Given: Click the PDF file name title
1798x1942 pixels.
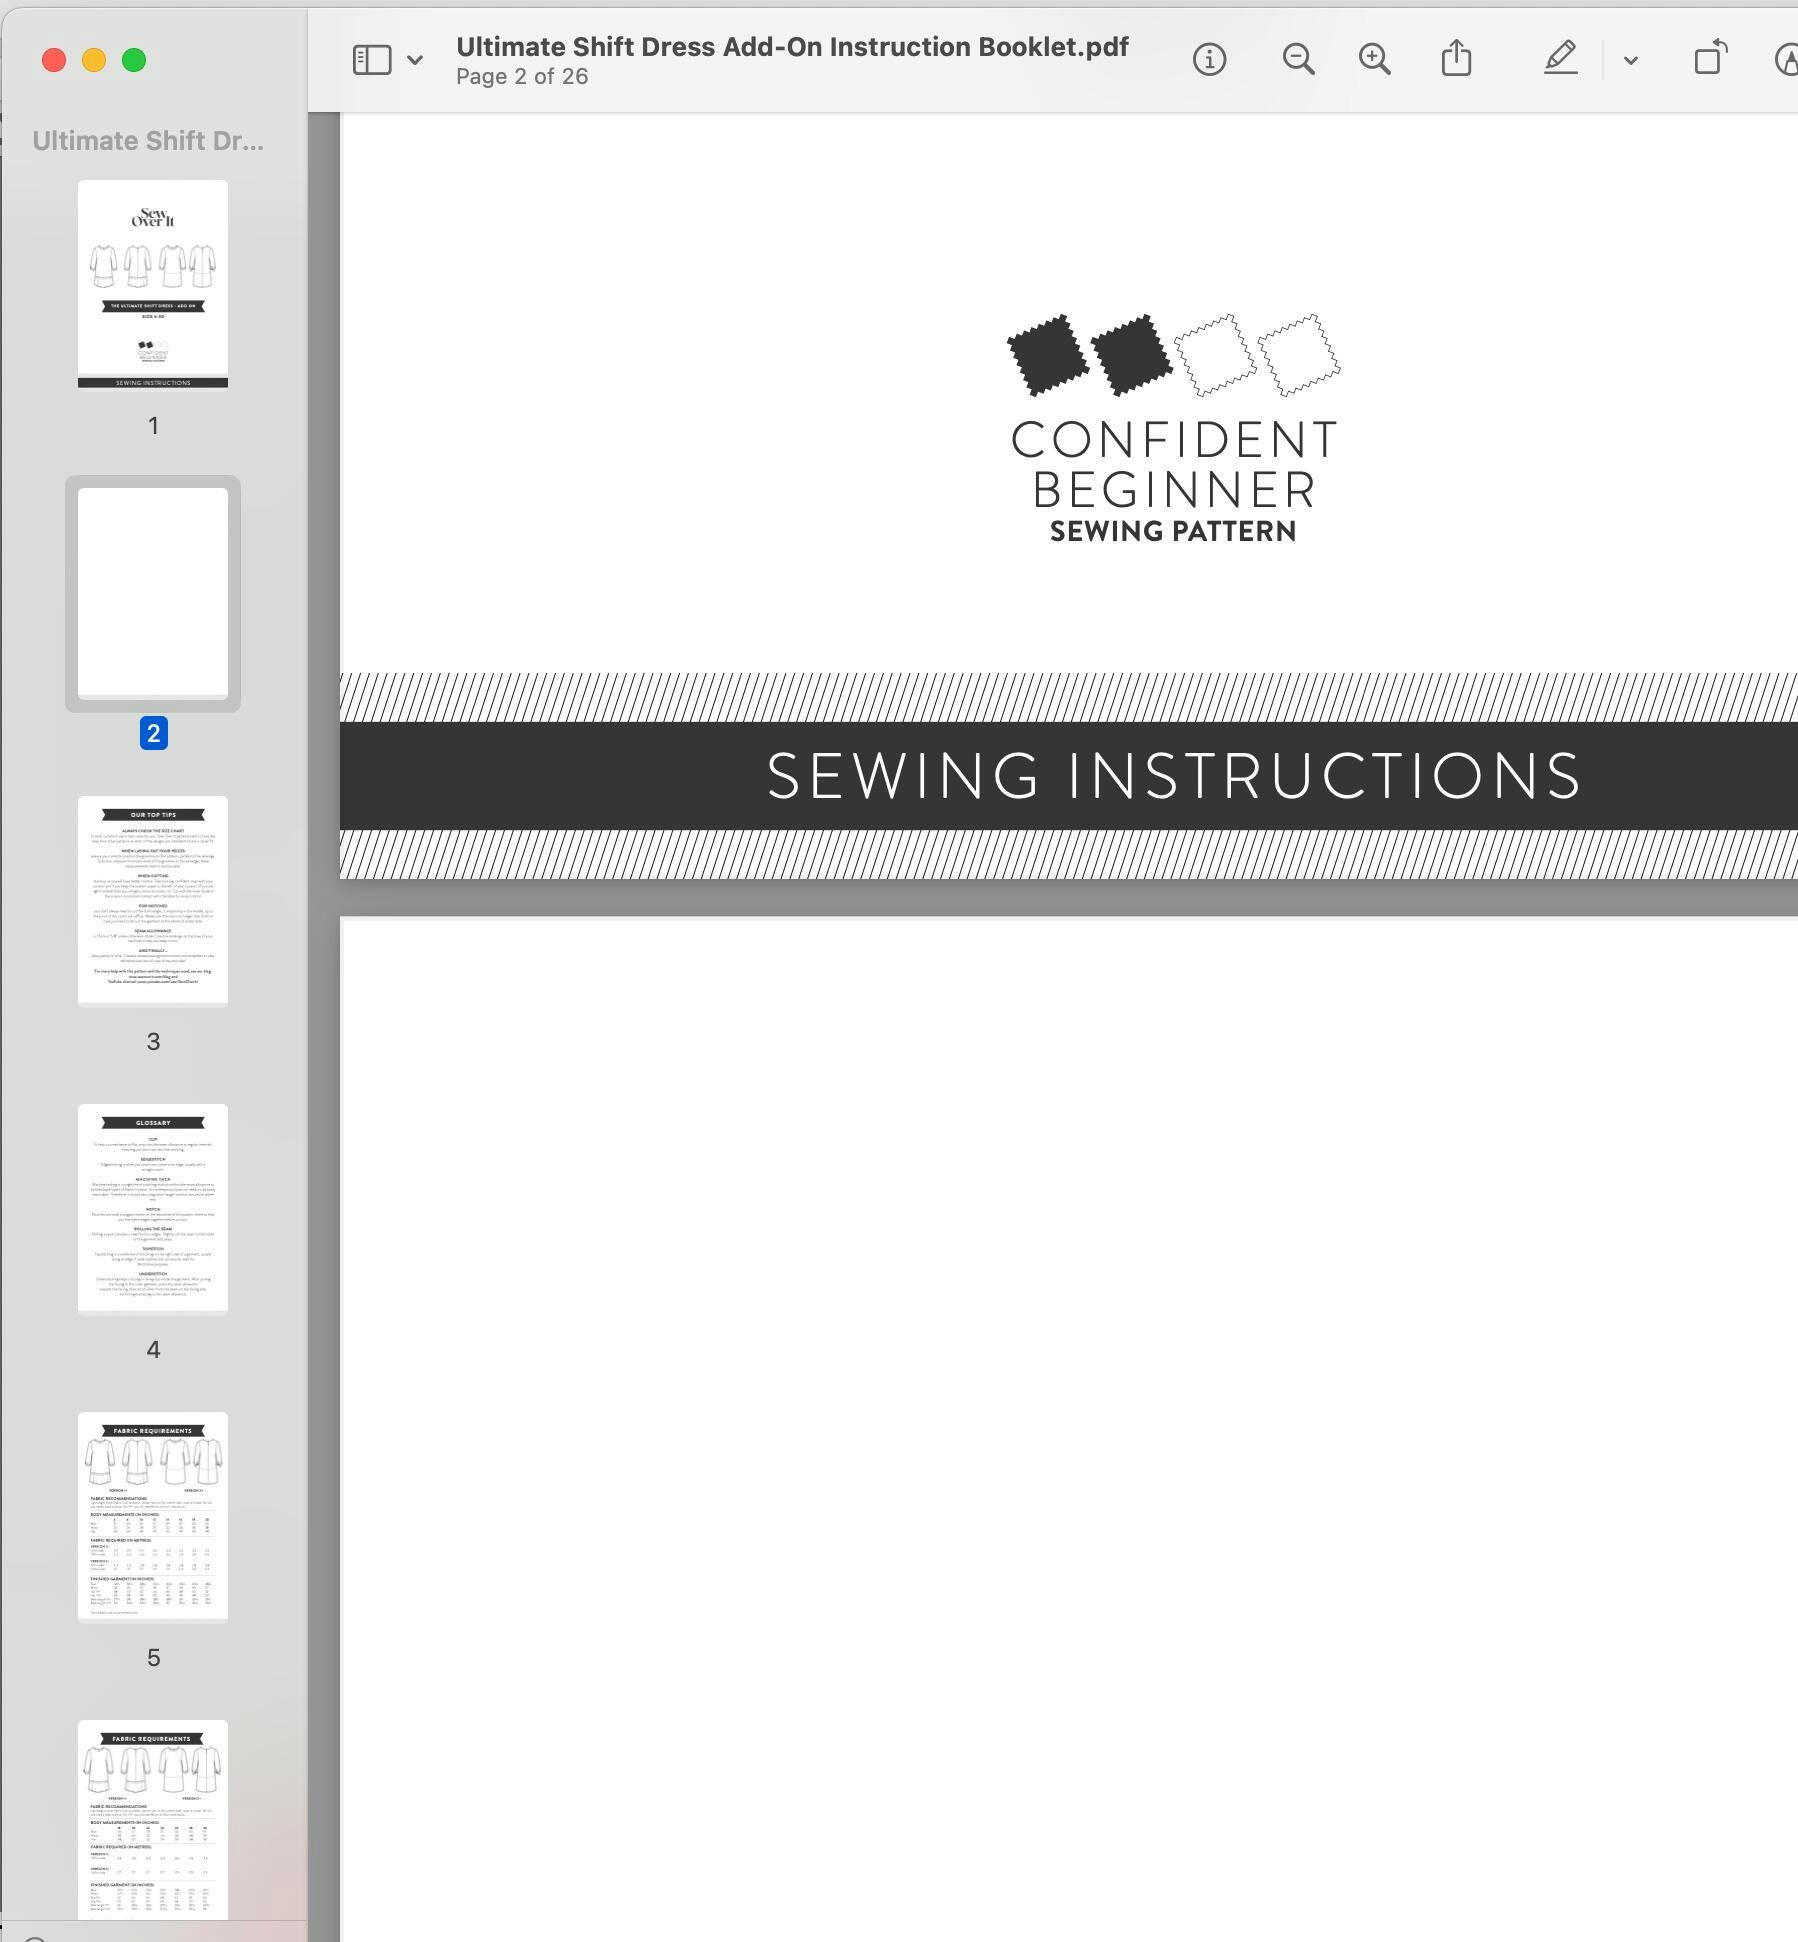Looking at the screenshot, I should pyautogui.click(x=792, y=47).
